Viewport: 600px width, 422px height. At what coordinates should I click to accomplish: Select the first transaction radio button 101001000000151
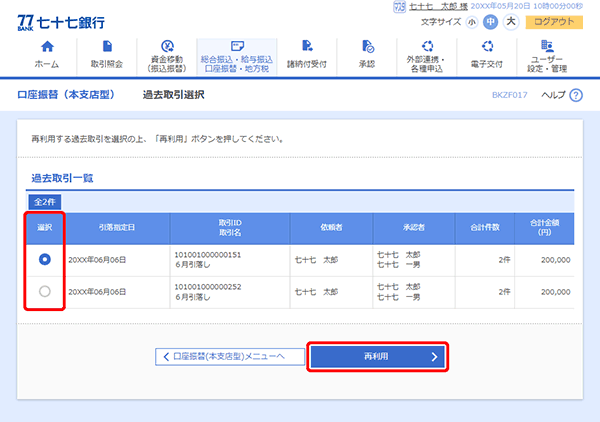43,259
